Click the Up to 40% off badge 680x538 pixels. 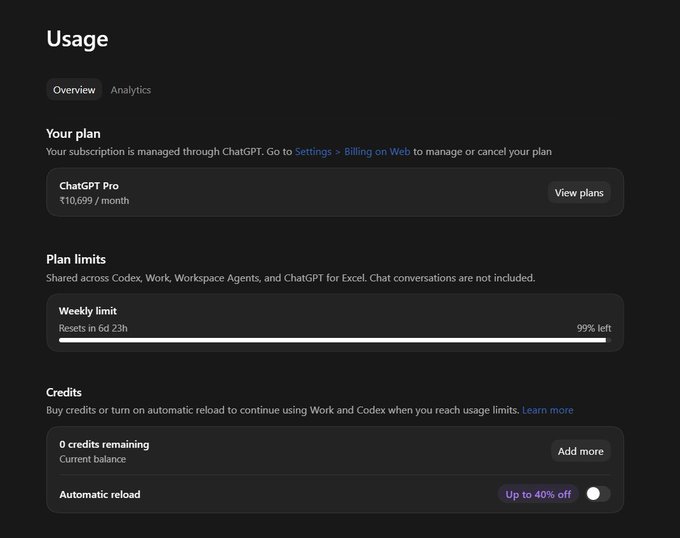tap(538, 494)
